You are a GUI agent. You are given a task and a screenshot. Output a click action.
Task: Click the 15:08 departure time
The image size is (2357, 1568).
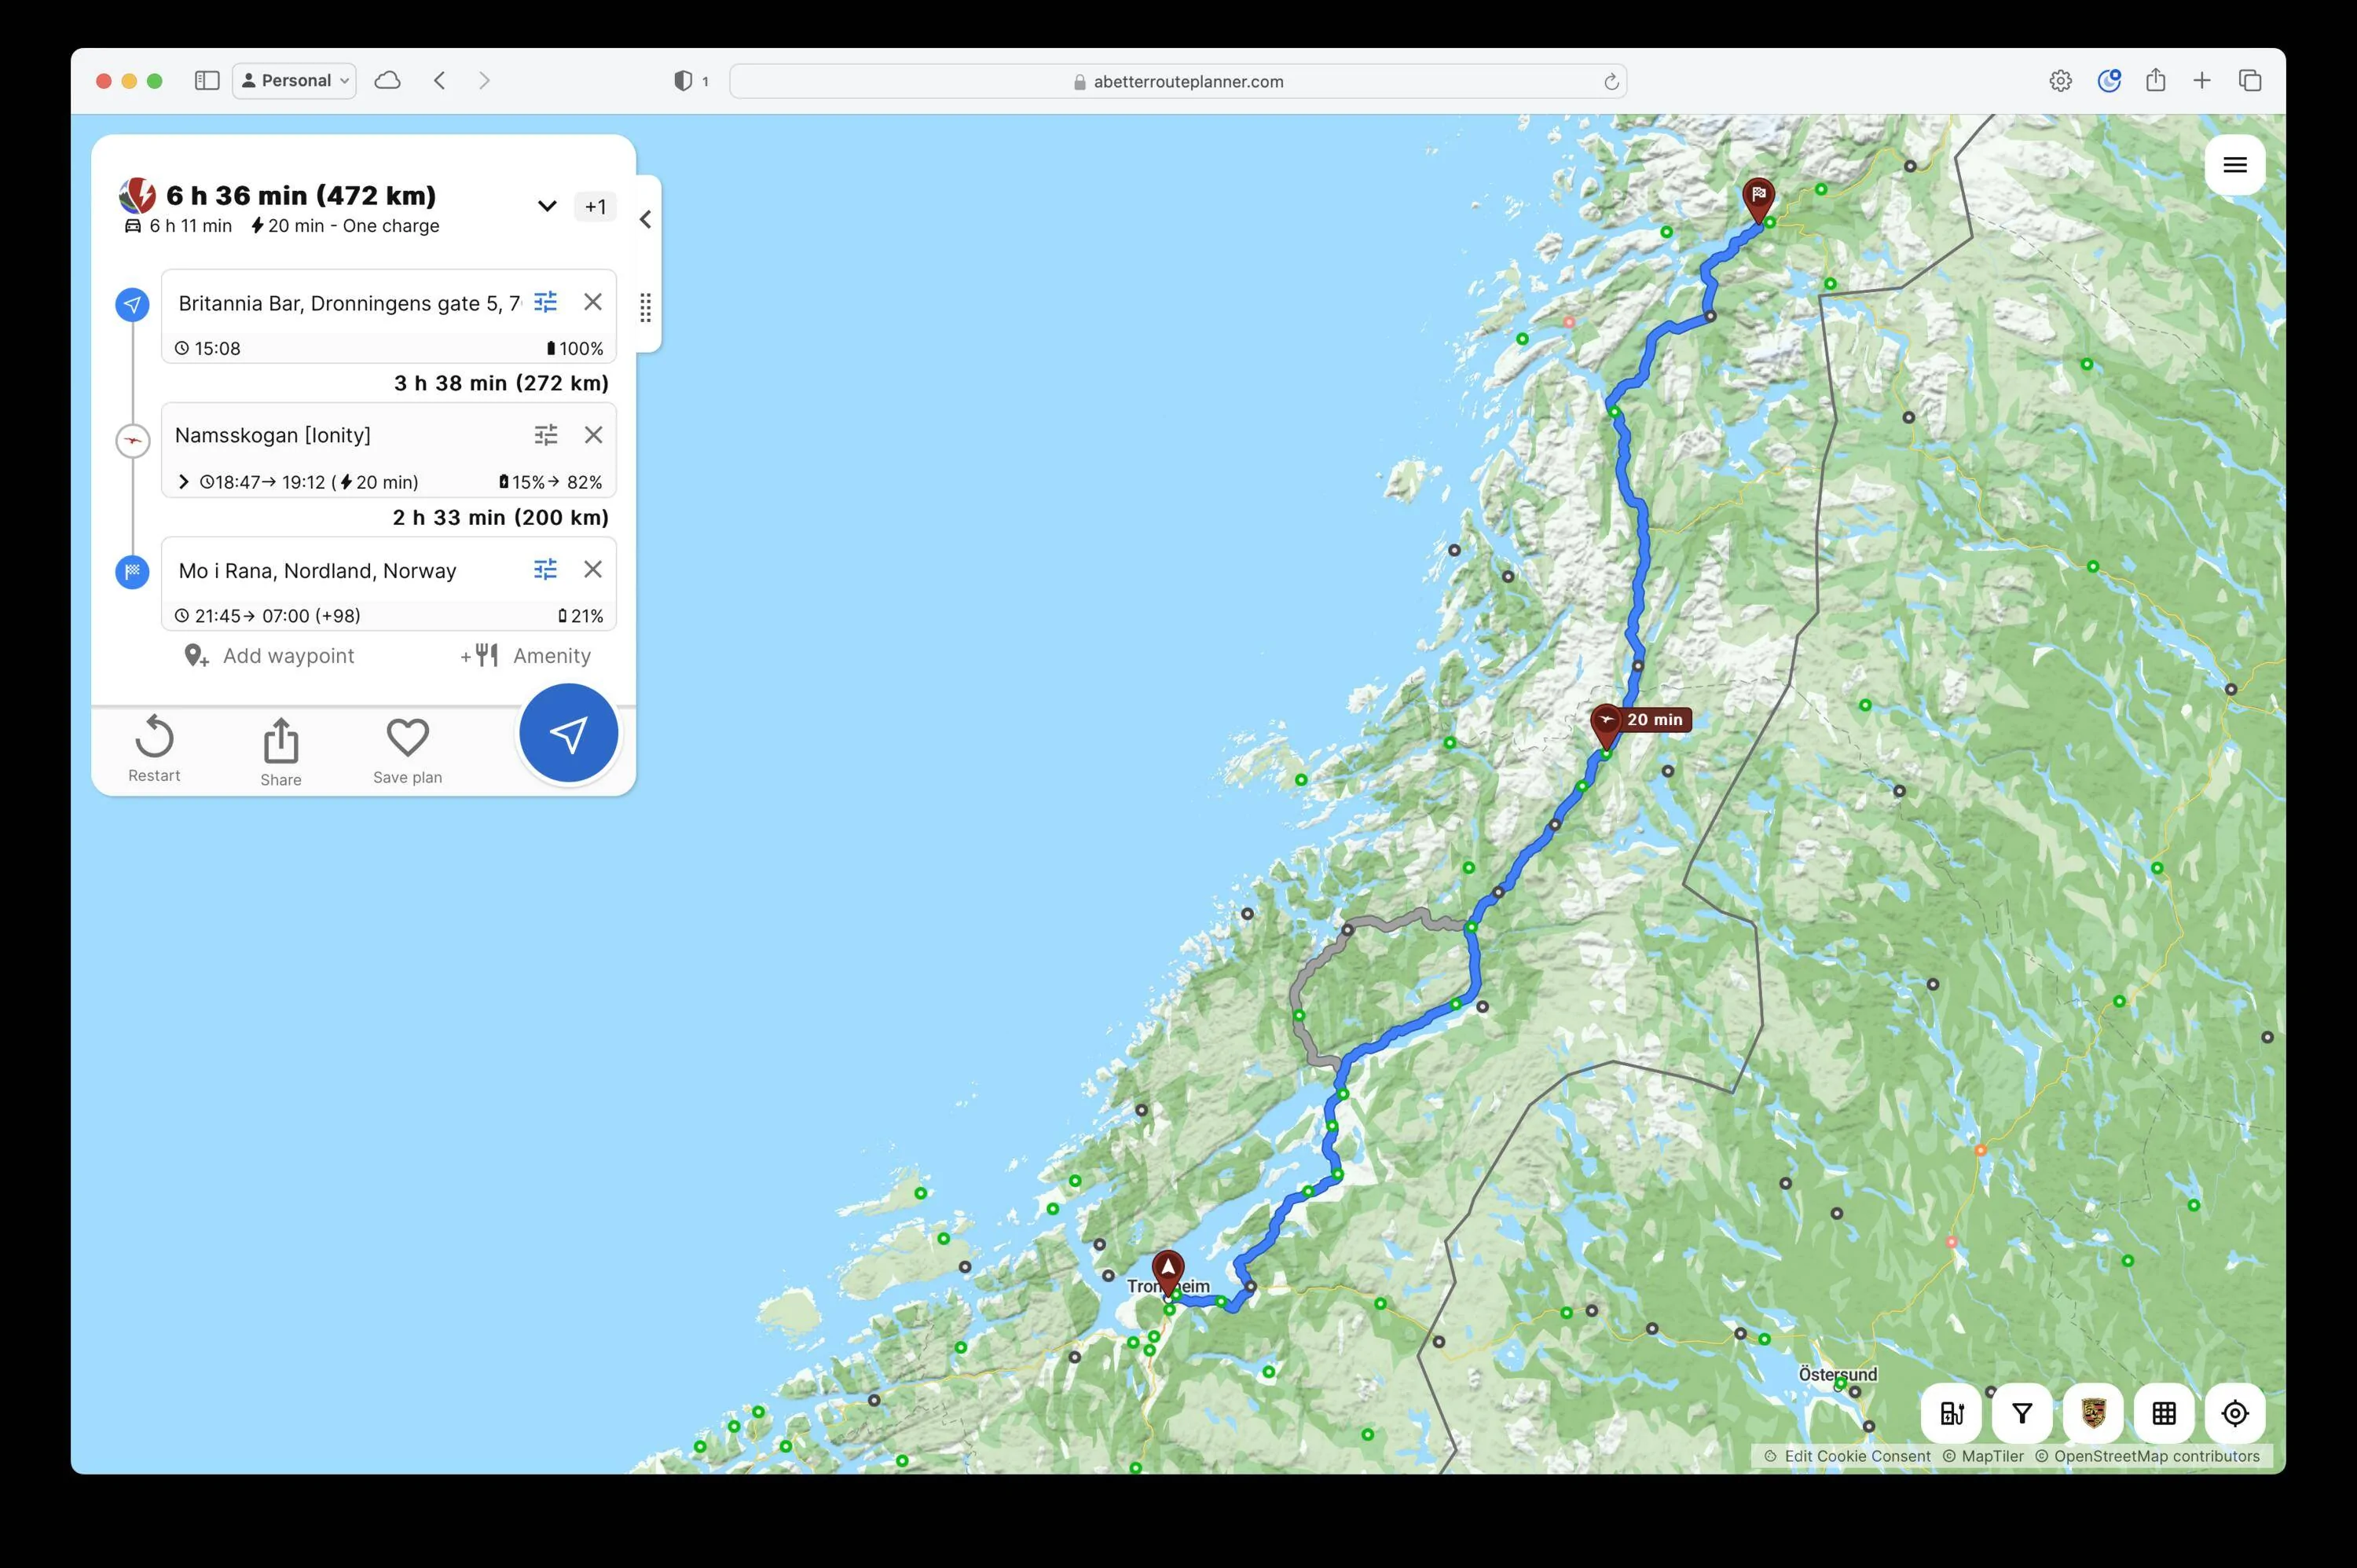tap(208, 348)
